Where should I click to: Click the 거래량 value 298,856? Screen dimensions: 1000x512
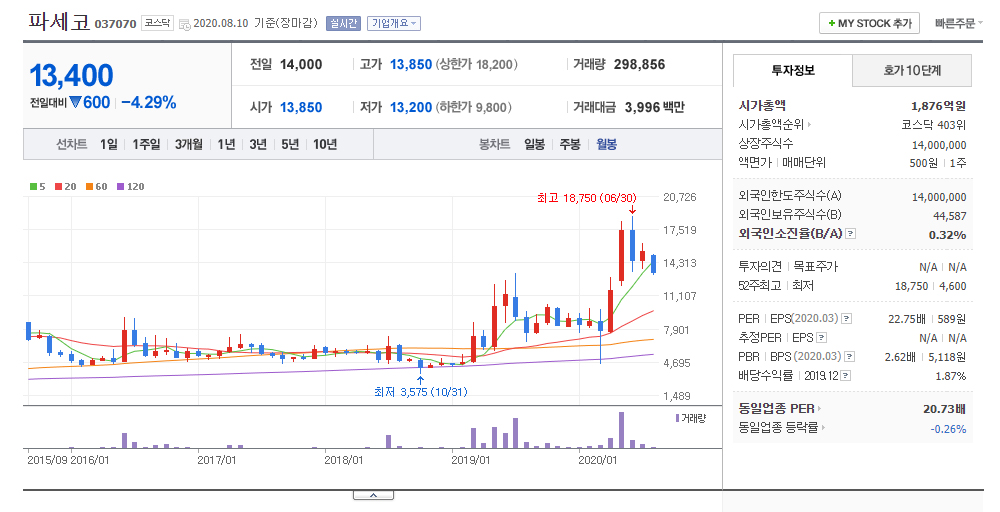639,64
